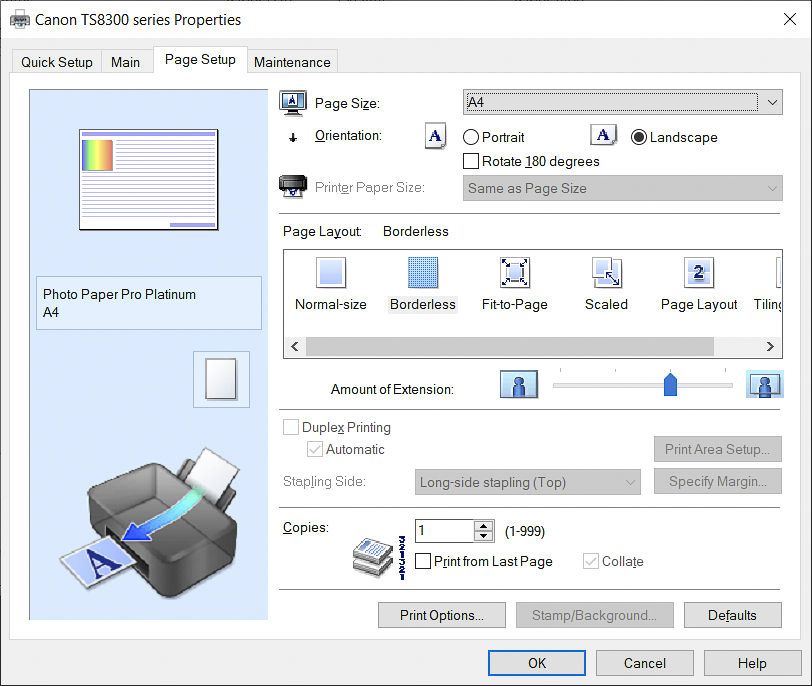
Task: Enable Print from Last Page
Action: click(x=423, y=561)
